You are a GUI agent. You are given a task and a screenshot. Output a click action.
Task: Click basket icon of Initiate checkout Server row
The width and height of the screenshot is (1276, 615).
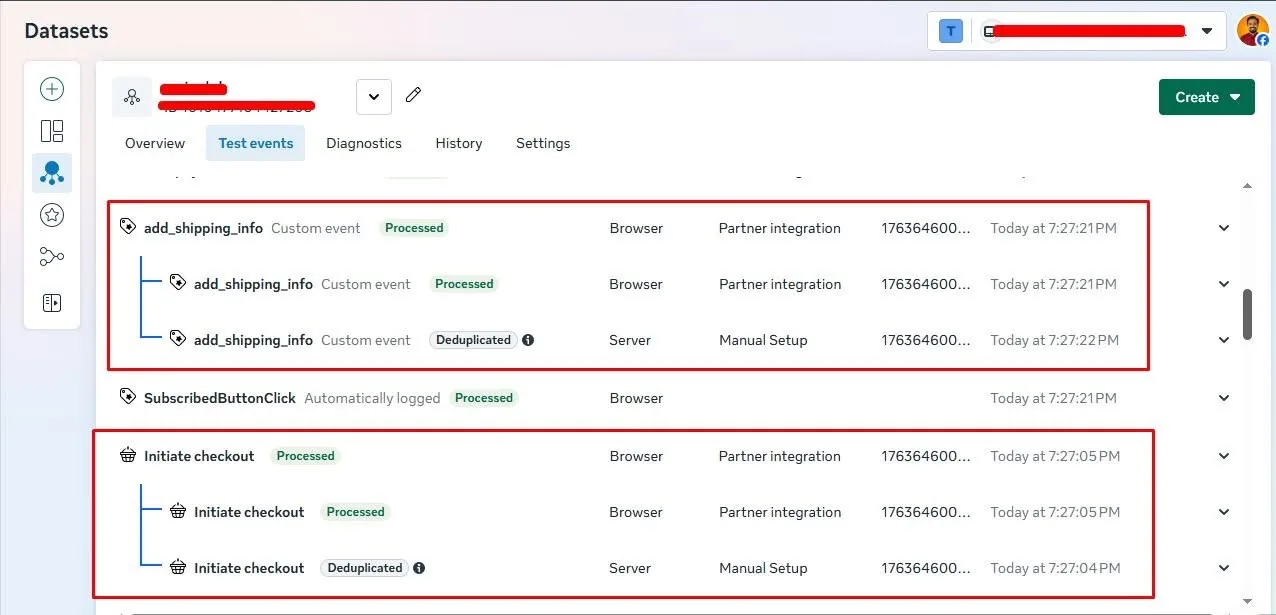pos(178,568)
